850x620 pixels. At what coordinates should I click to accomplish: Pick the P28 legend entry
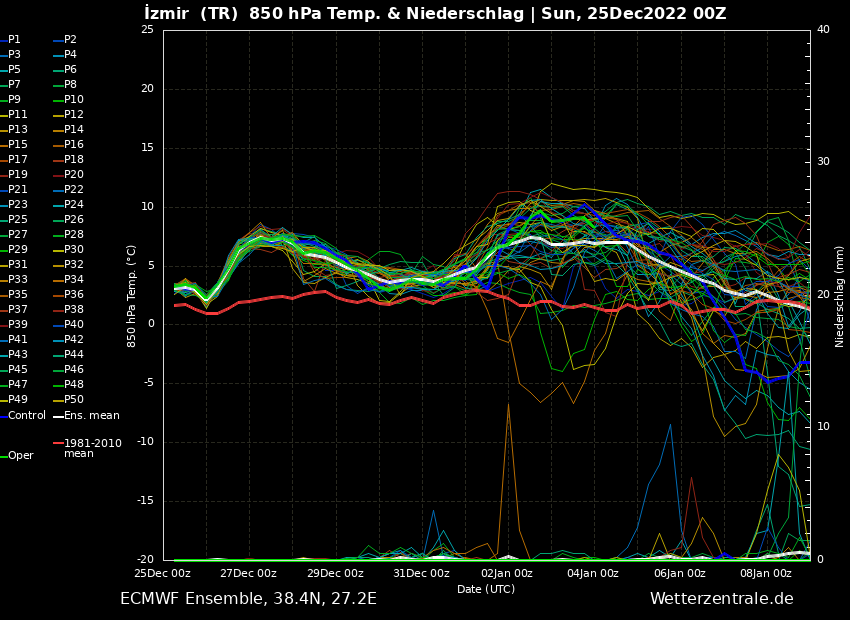(x=68, y=235)
